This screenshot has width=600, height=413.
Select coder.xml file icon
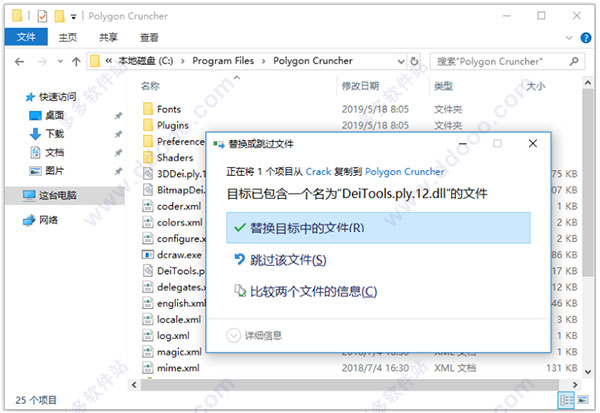[148, 206]
